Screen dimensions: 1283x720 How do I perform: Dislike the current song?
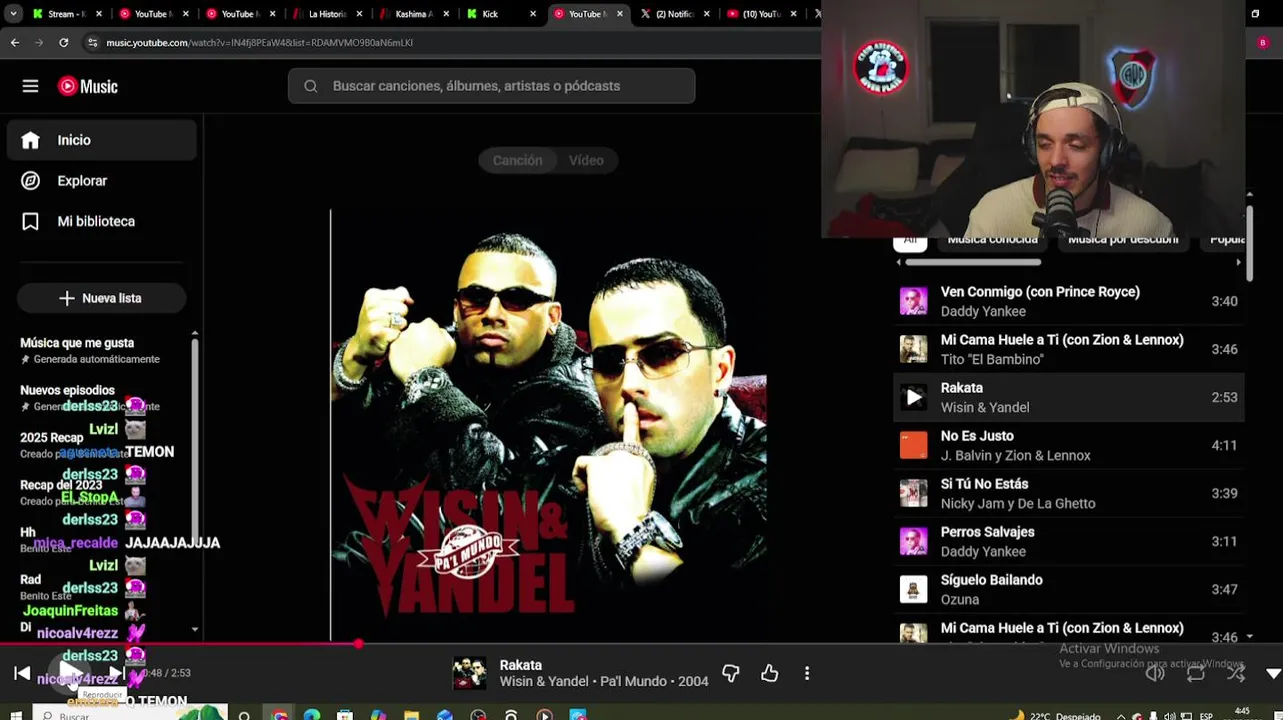[731, 674]
